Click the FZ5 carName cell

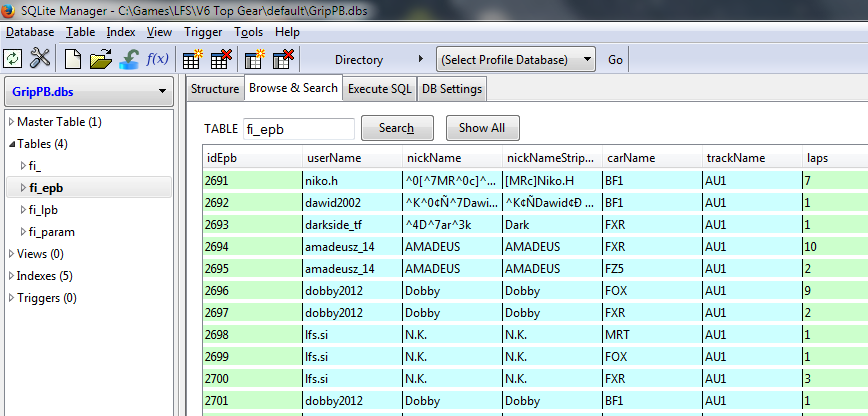(653, 269)
